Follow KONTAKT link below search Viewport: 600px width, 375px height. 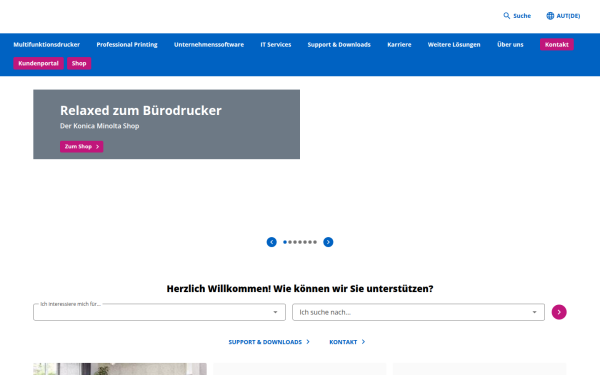click(x=347, y=342)
